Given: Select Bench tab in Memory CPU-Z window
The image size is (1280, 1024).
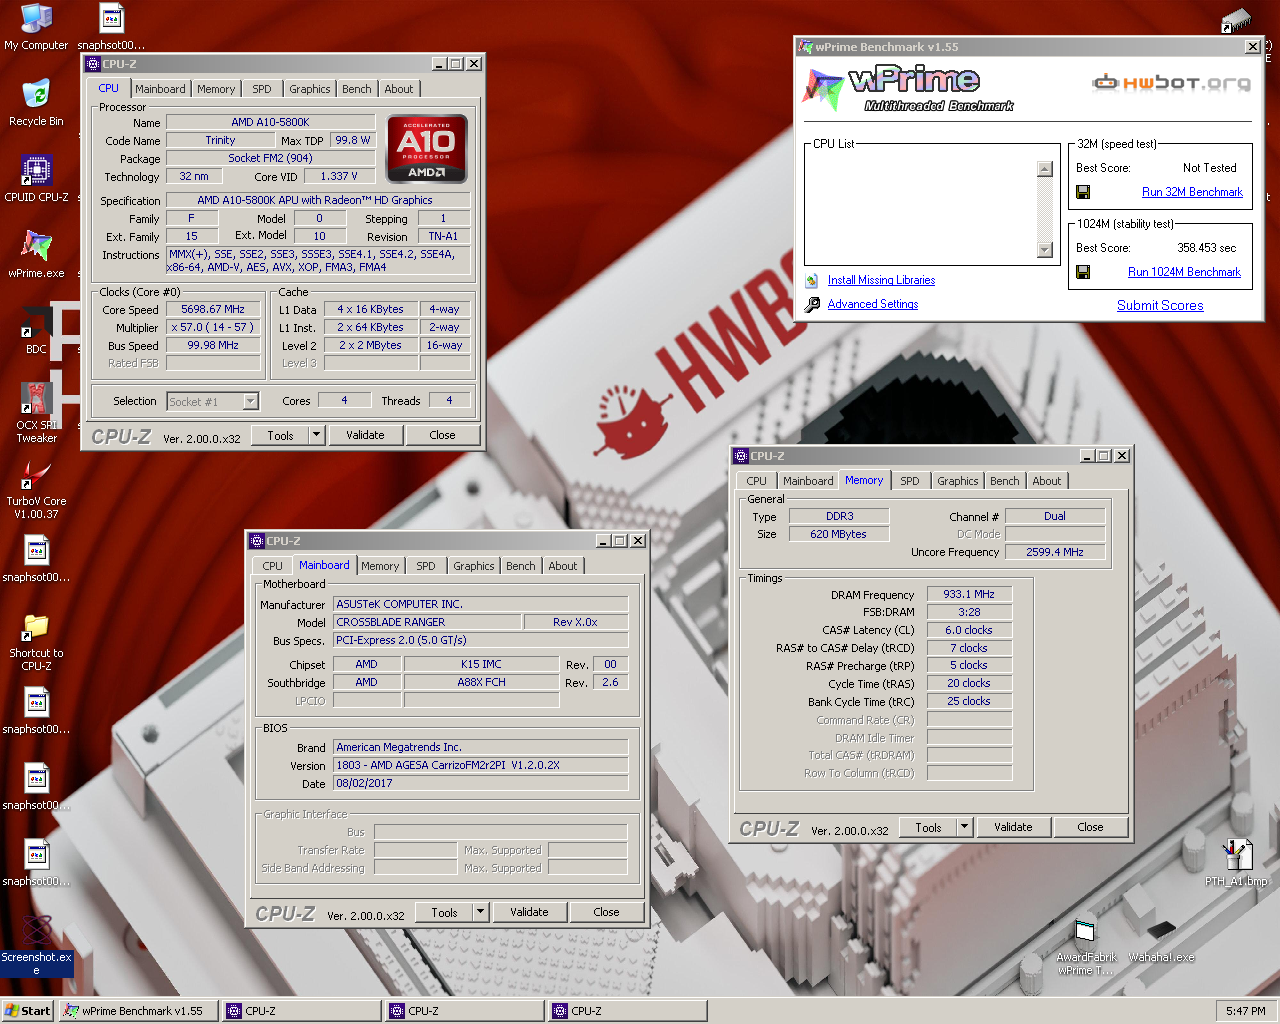Looking at the screenshot, I should [x=1005, y=481].
